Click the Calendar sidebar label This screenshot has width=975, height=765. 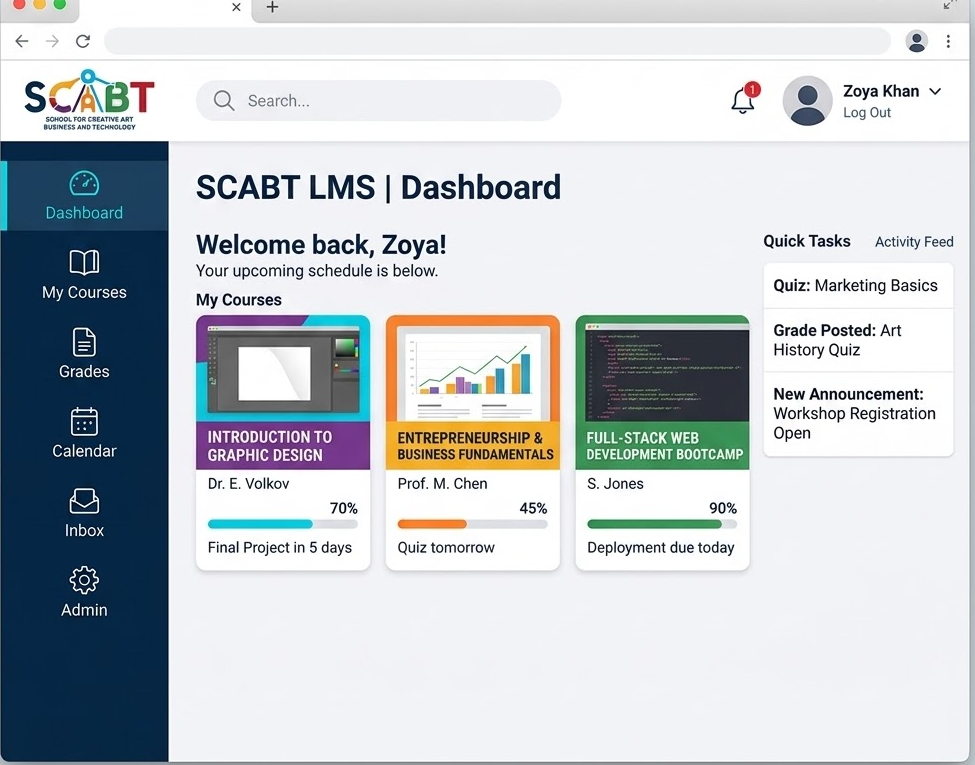click(84, 451)
